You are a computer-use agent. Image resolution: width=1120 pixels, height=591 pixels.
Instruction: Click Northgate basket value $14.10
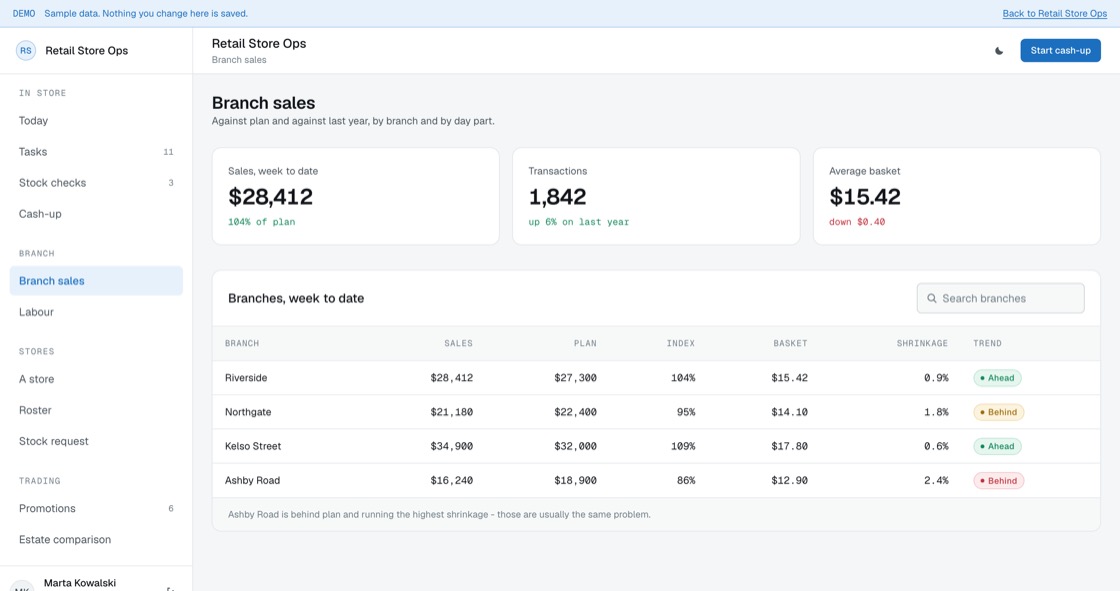click(789, 412)
